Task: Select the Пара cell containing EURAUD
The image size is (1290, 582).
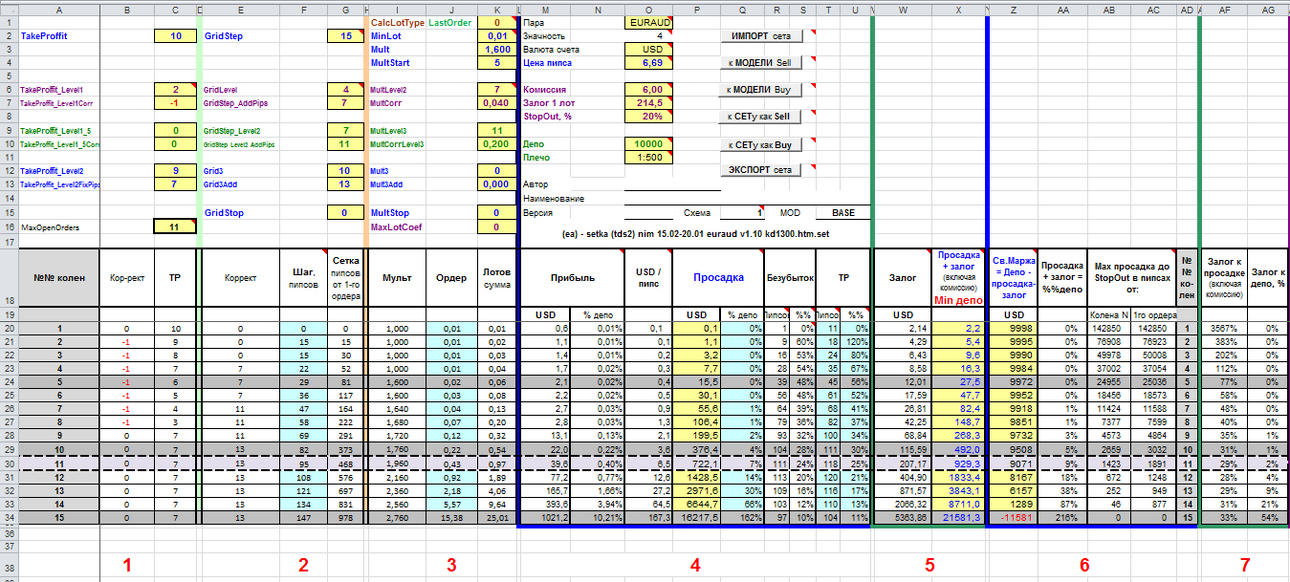Action: [649, 22]
